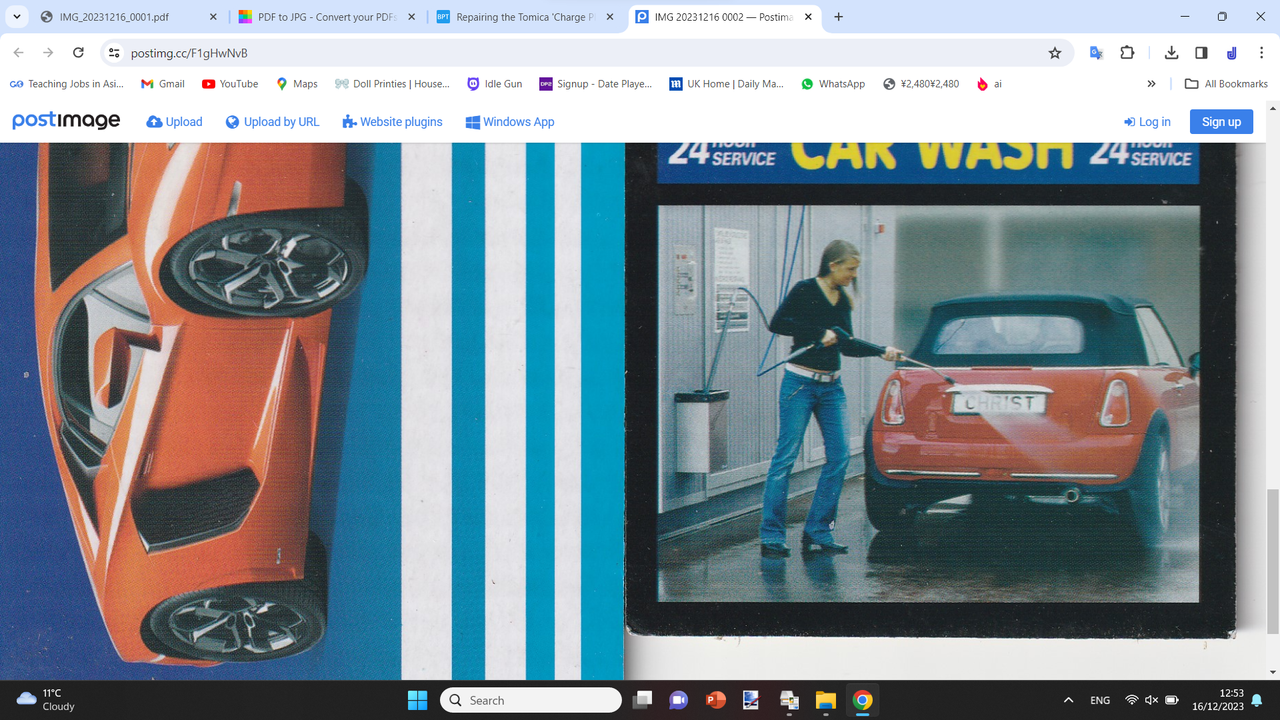The width and height of the screenshot is (1280, 720).
Task: Reload the postimg.cc page
Action: (78, 53)
